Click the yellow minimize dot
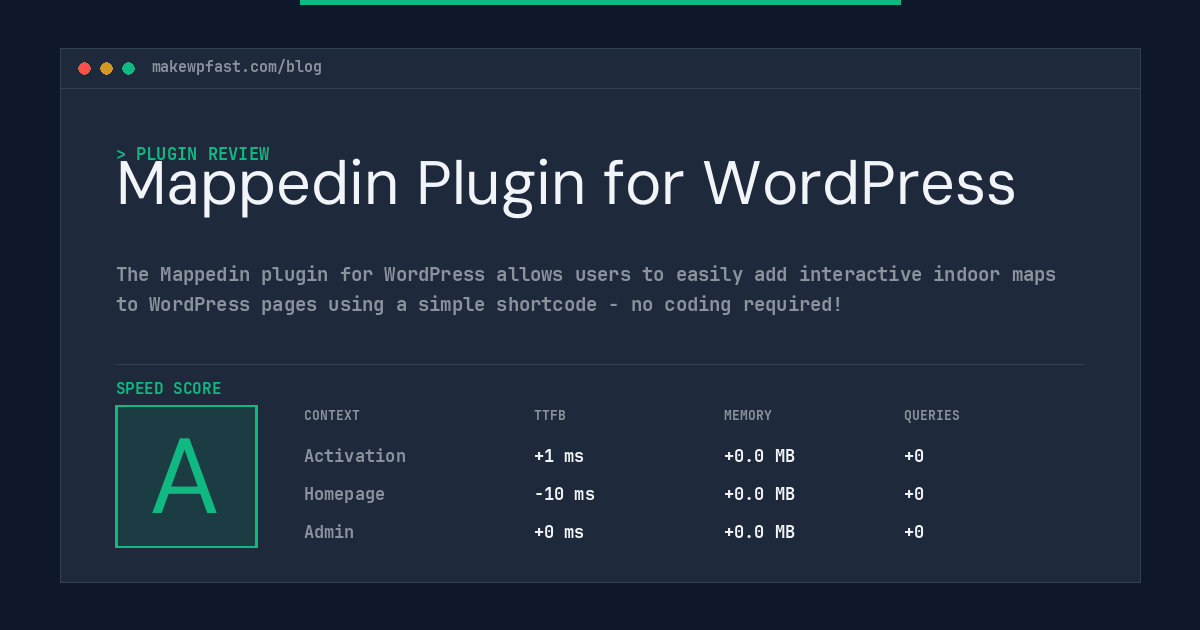 coord(106,68)
